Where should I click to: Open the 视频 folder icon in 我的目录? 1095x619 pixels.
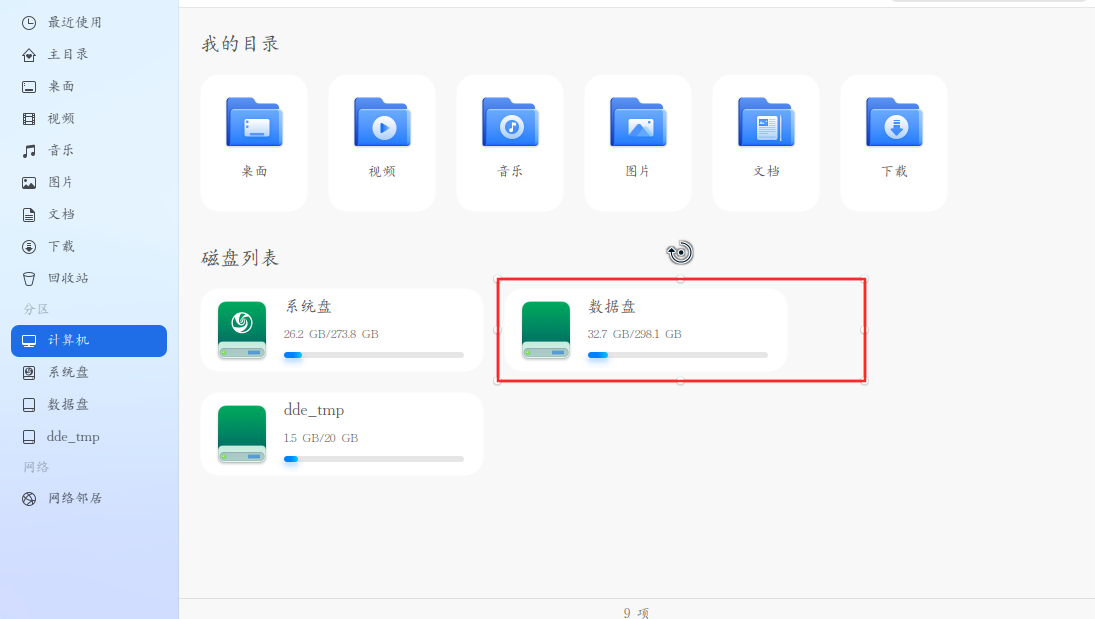click(382, 122)
